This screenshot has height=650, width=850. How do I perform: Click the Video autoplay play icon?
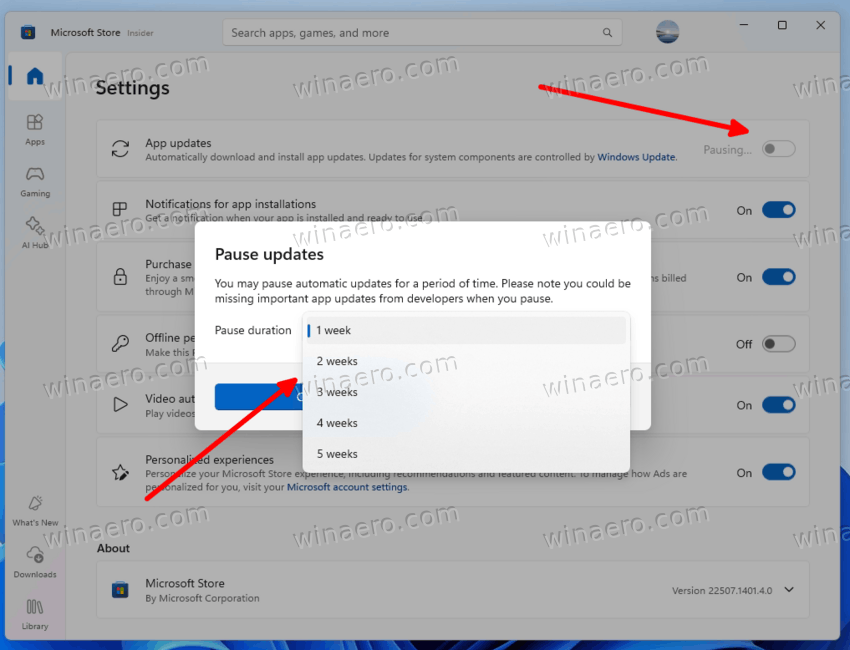(120, 404)
